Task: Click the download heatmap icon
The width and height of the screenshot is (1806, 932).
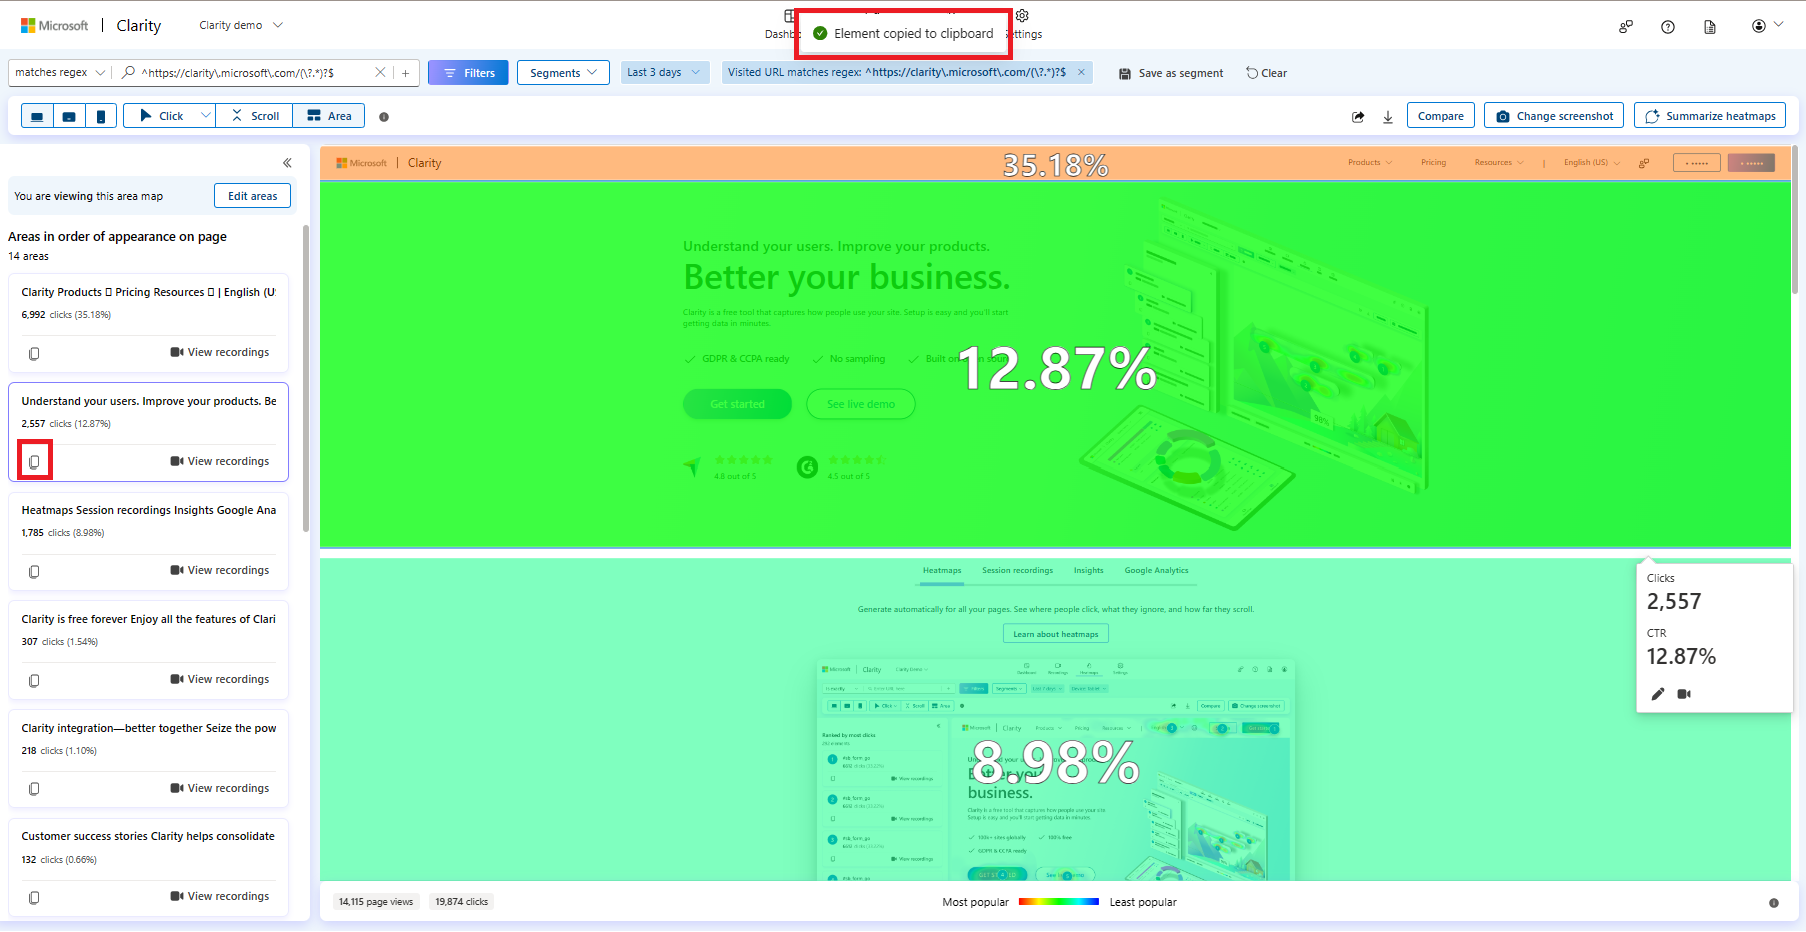Action: (1388, 117)
